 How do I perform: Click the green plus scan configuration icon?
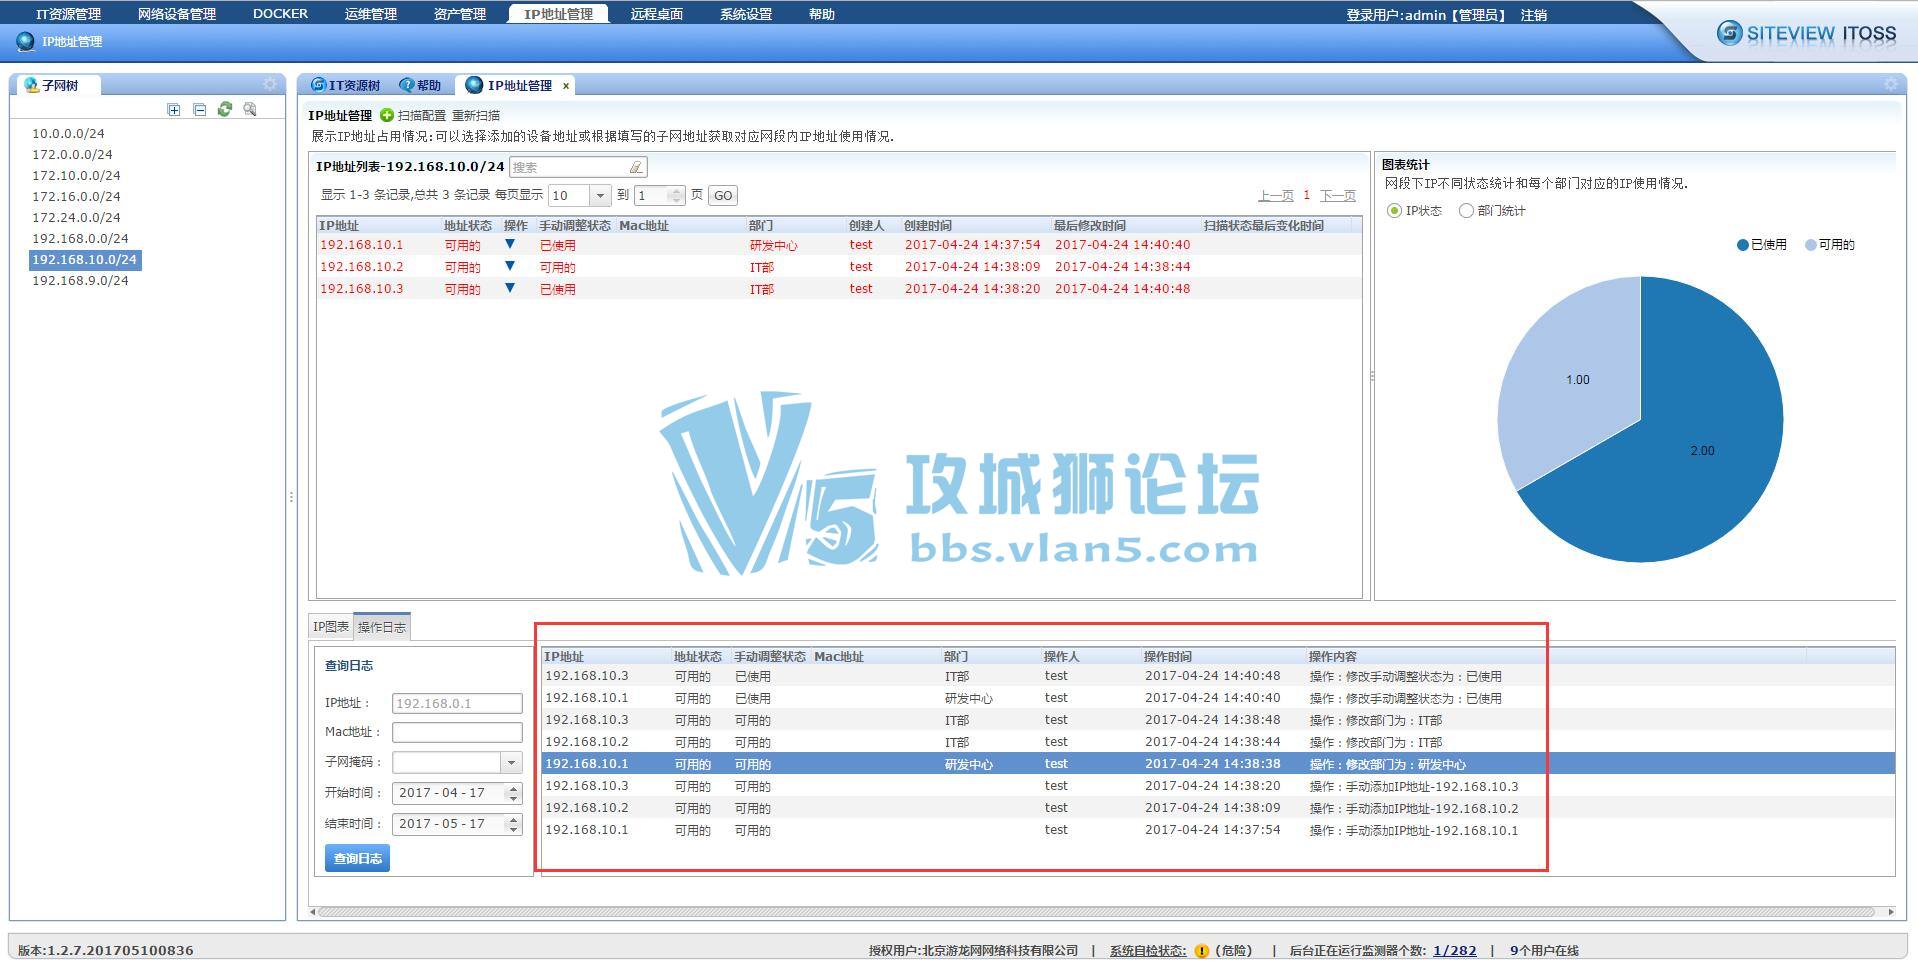387,115
